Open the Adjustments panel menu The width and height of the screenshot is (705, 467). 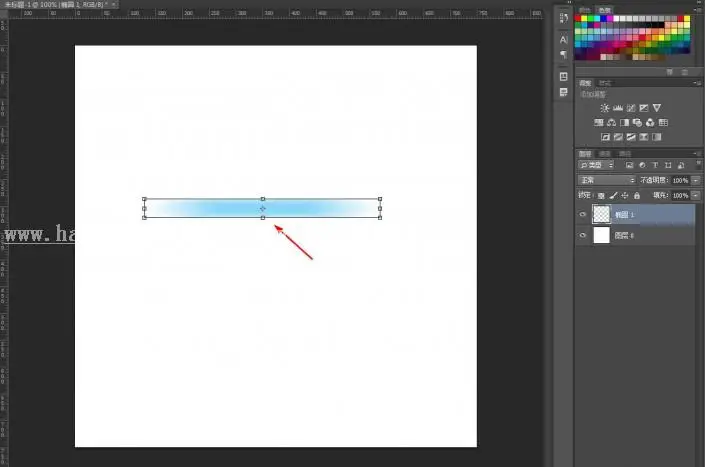point(697,83)
